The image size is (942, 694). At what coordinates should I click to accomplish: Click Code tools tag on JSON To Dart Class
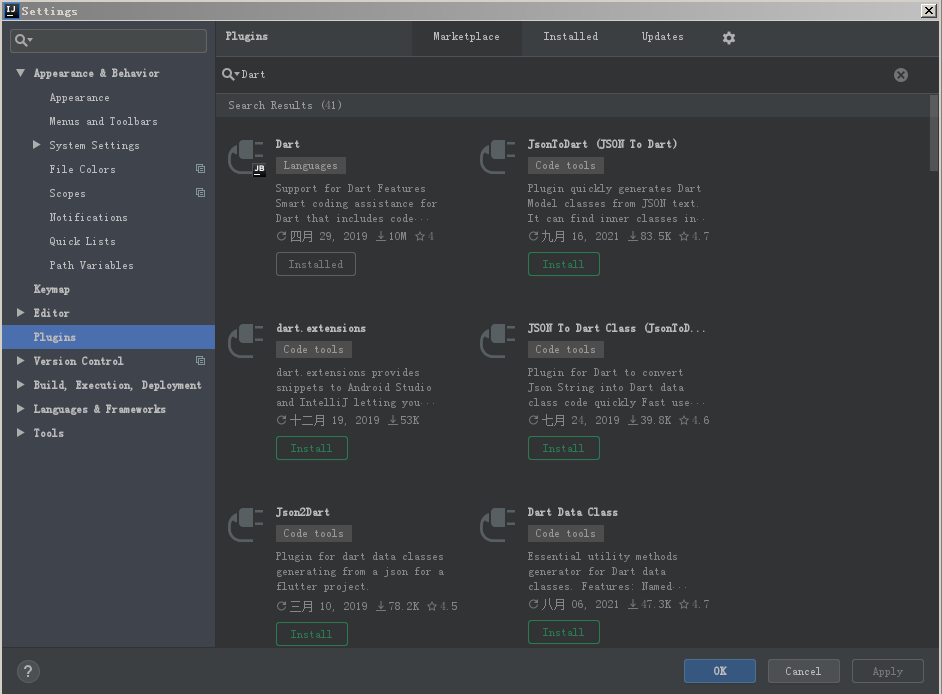coord(565,349)
